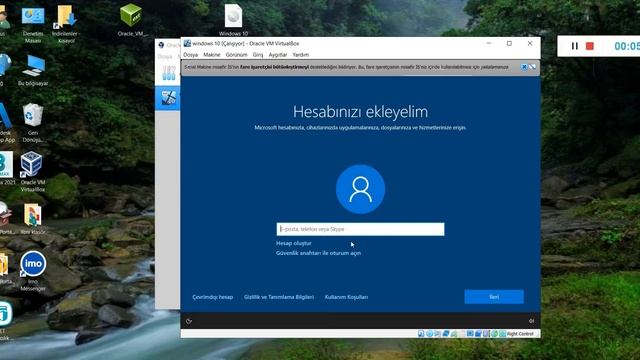The width and height of the screenshot is (640, 360).
Task: Click the e-posta, telefon veya Skype field
Action: coord(360,229)
